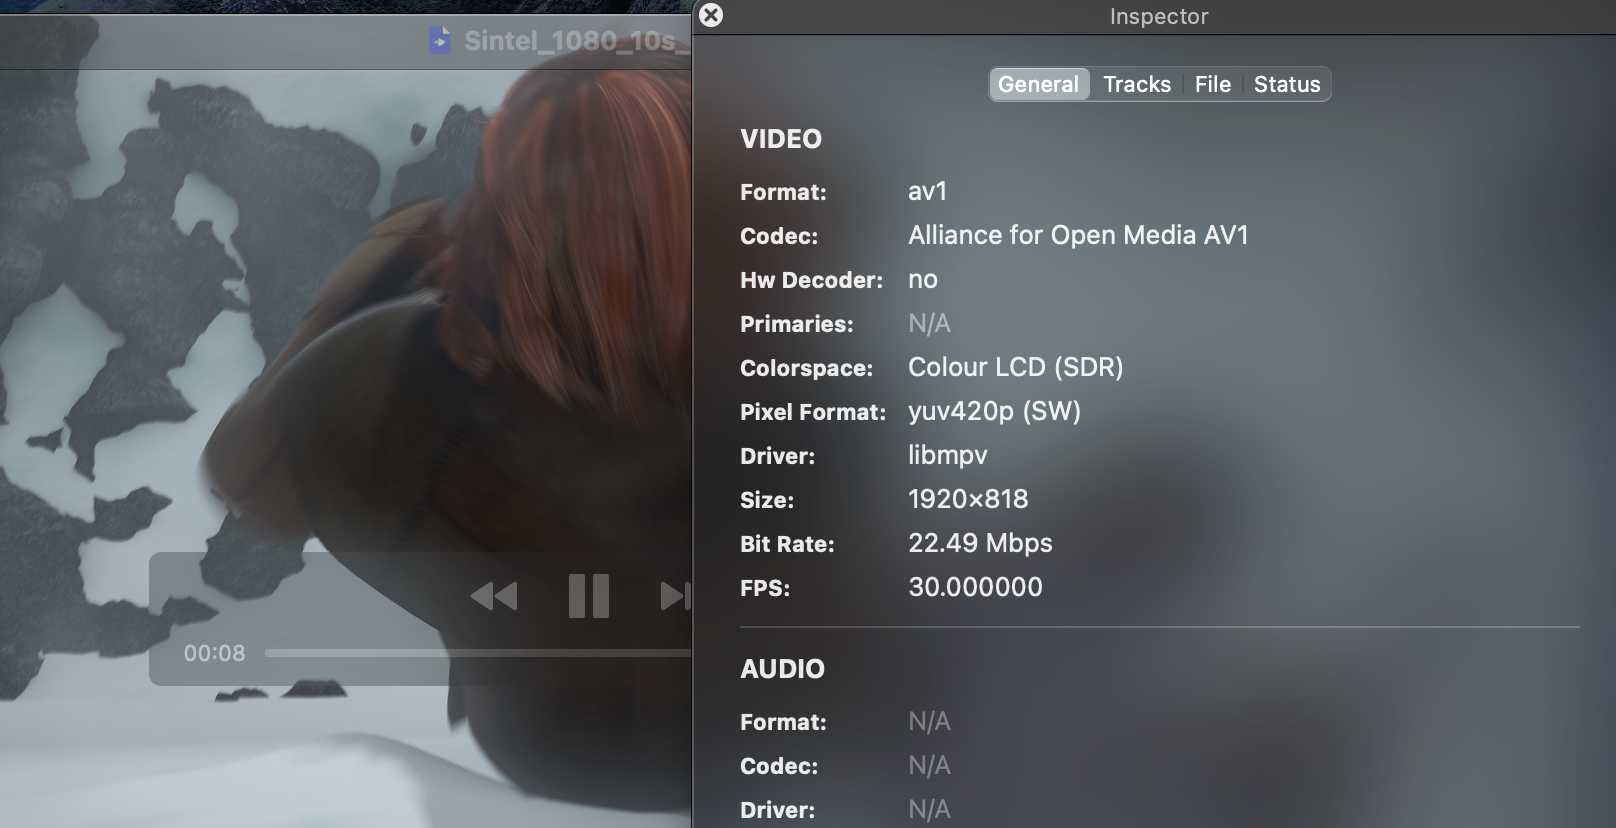
Task: Click the Pixel Format label
Action: [813, 412]
